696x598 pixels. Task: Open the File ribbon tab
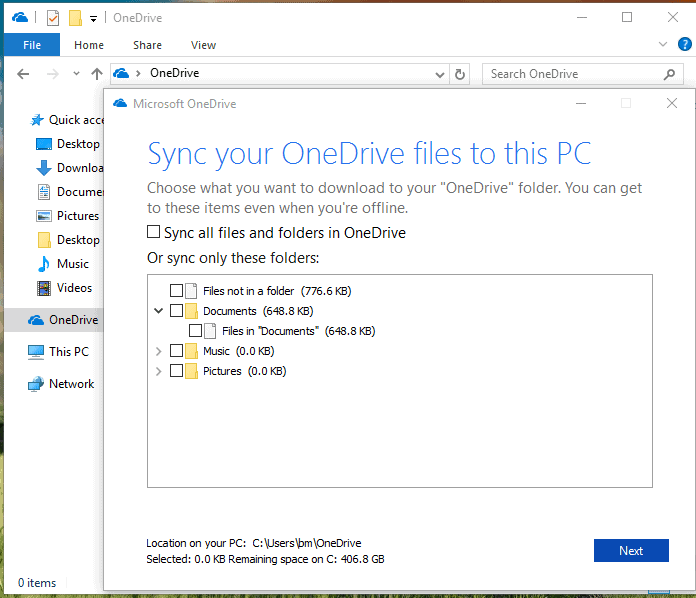pos(32,45)
